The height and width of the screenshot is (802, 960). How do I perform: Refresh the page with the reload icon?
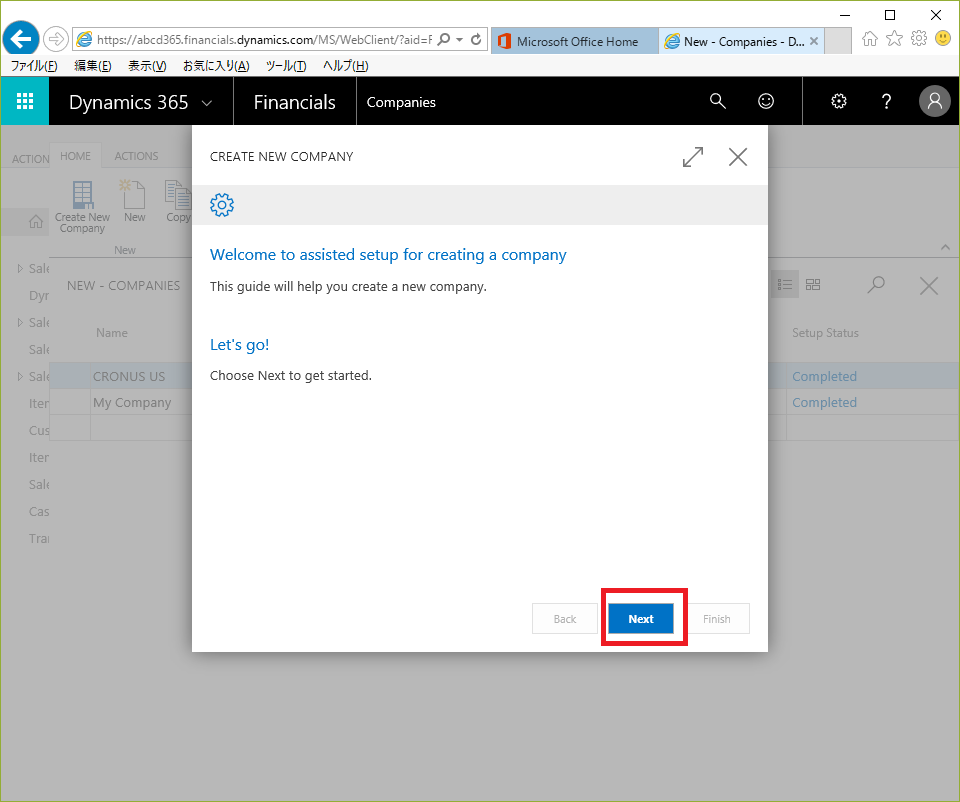(x=476, y=39)
